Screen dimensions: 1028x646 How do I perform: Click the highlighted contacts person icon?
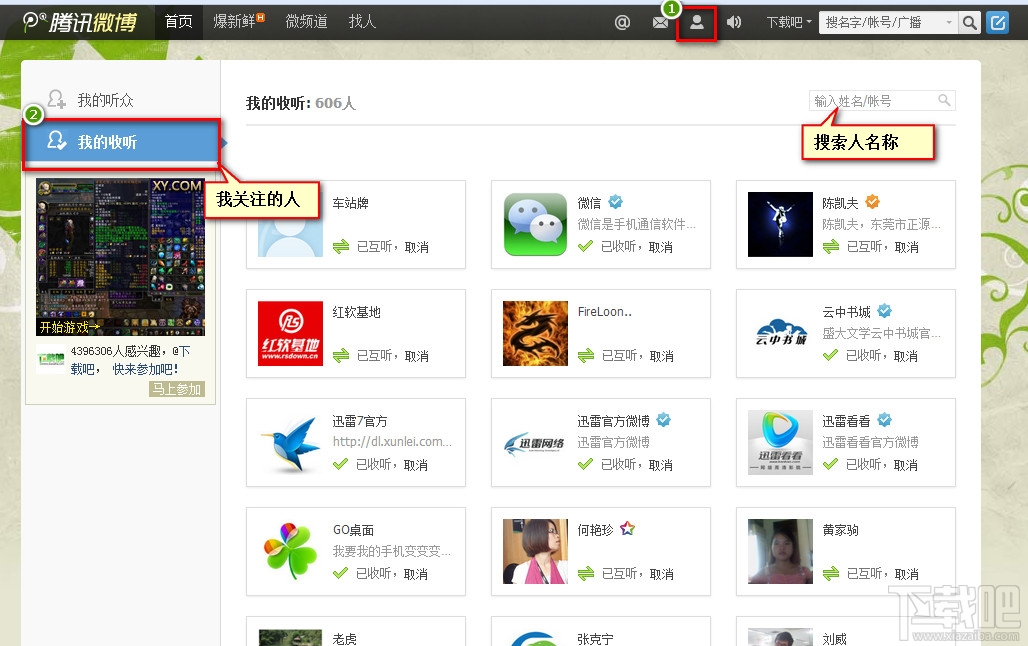(x=696, y=21)
